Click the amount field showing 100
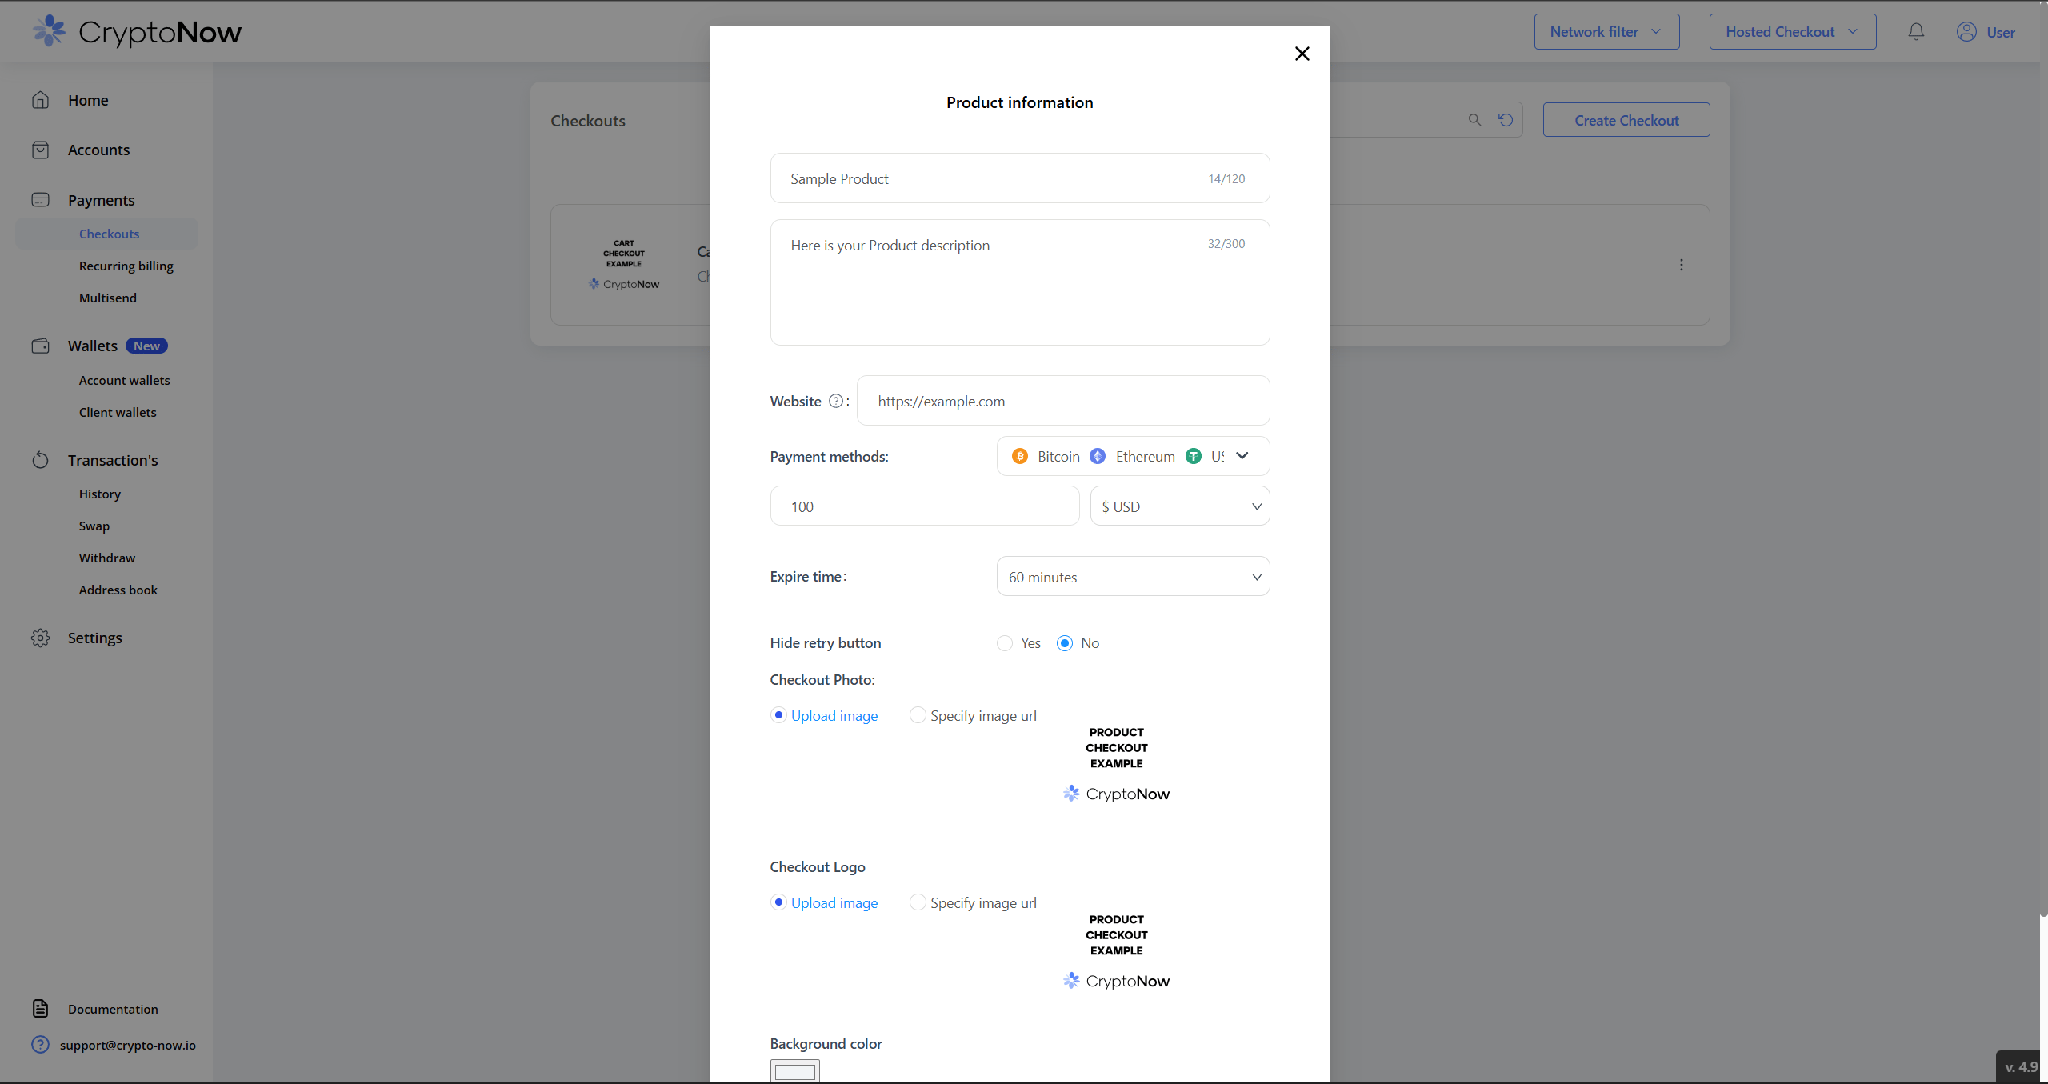Screen dimensions: 2048x1084 click(x=925, y=506)
